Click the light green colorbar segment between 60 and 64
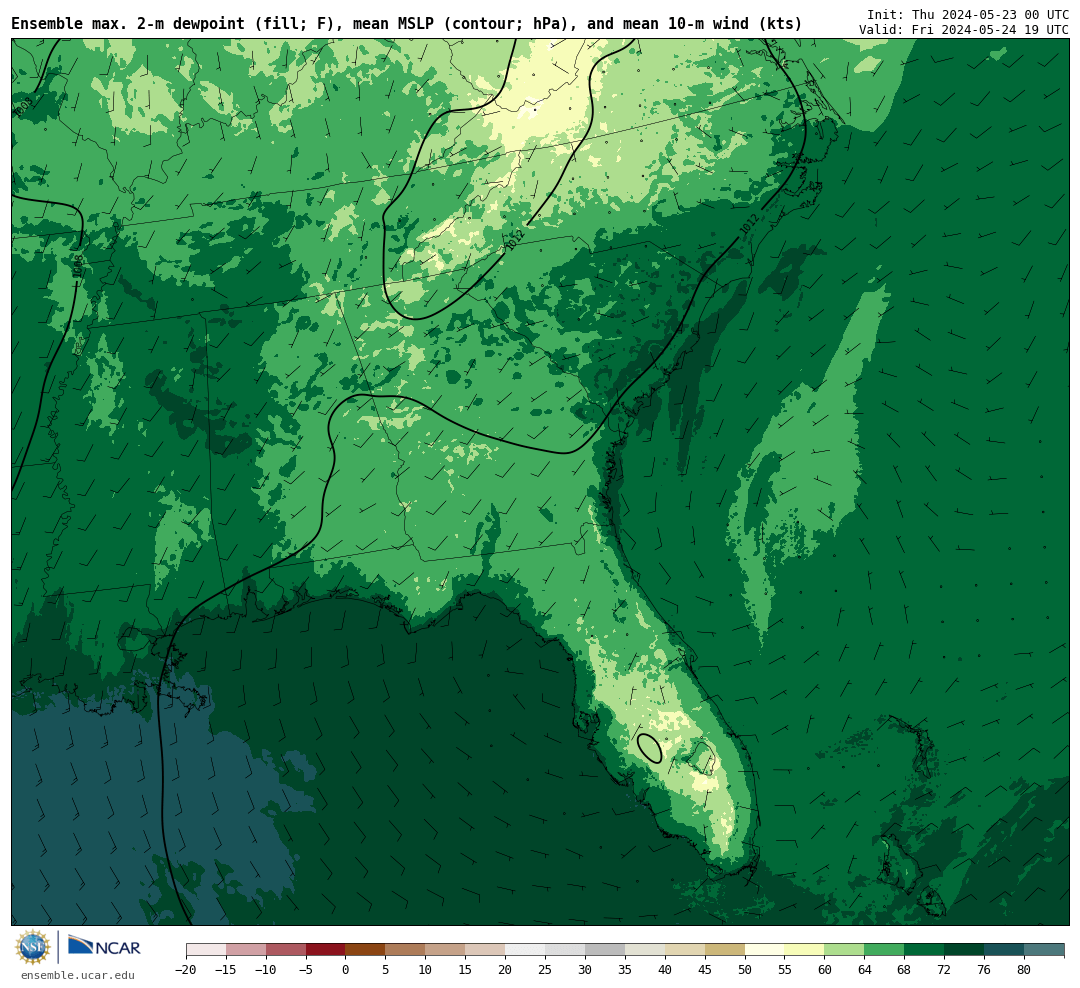This screenshot has height=988, width=1080. (845, 950)
